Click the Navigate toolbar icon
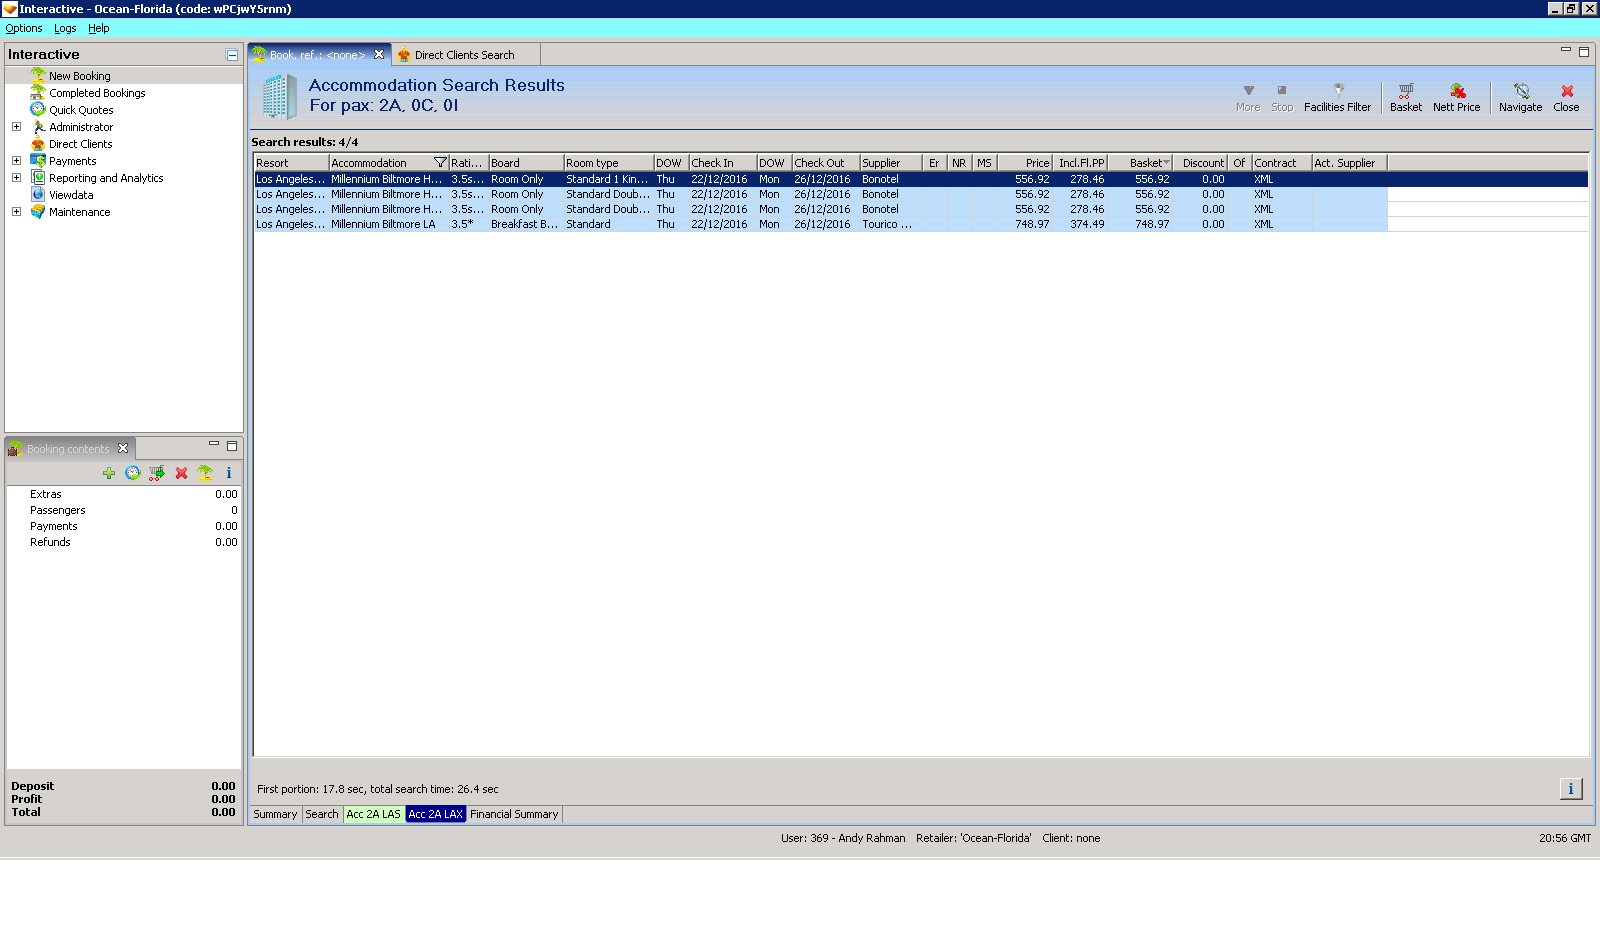 [x=1521, y=97]
